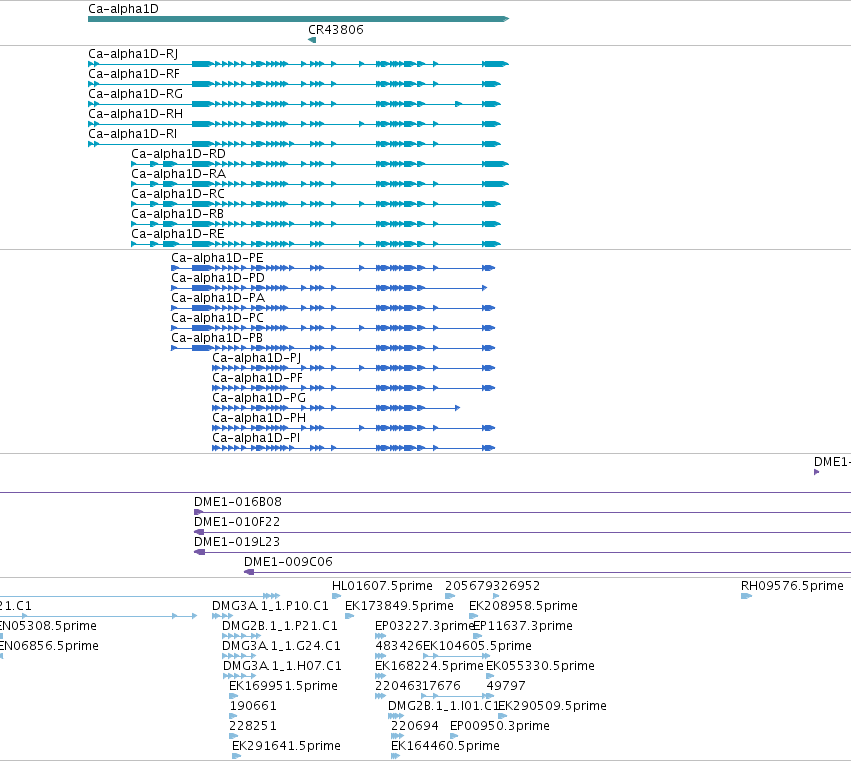Click the CR43806 gene feature
This screenshot has width=851, height=761.
(312, 40)
